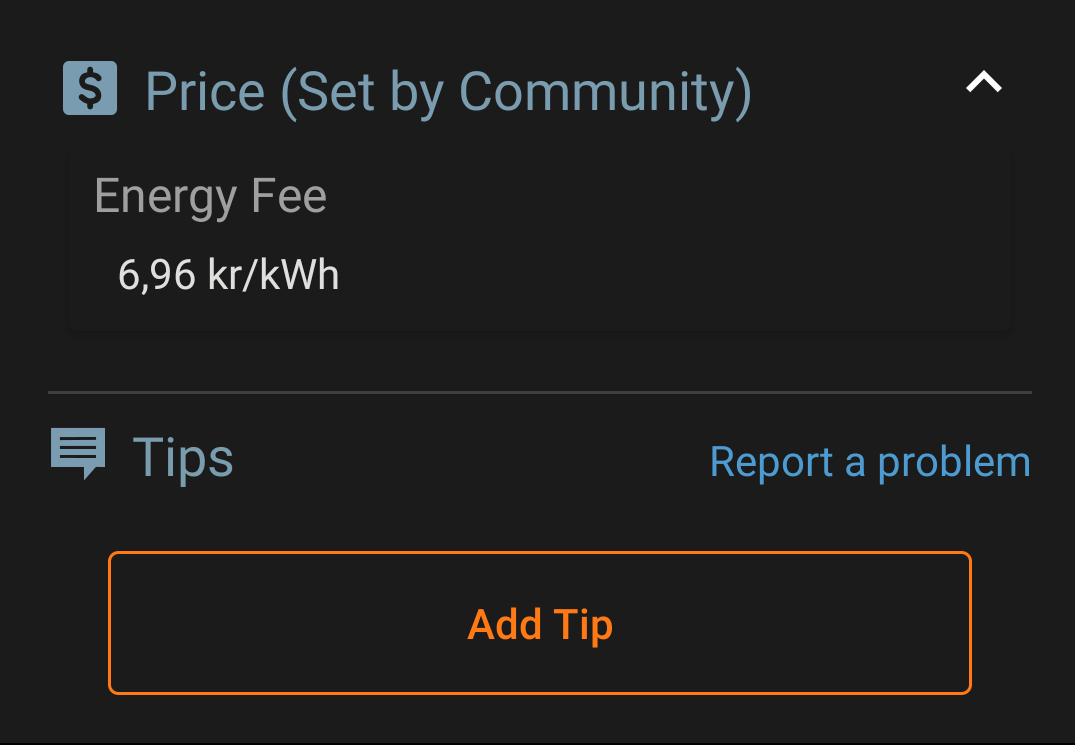Tap the blue square icon with $ symbol
Screen dimensions: 1075x745
pos(90,88)
